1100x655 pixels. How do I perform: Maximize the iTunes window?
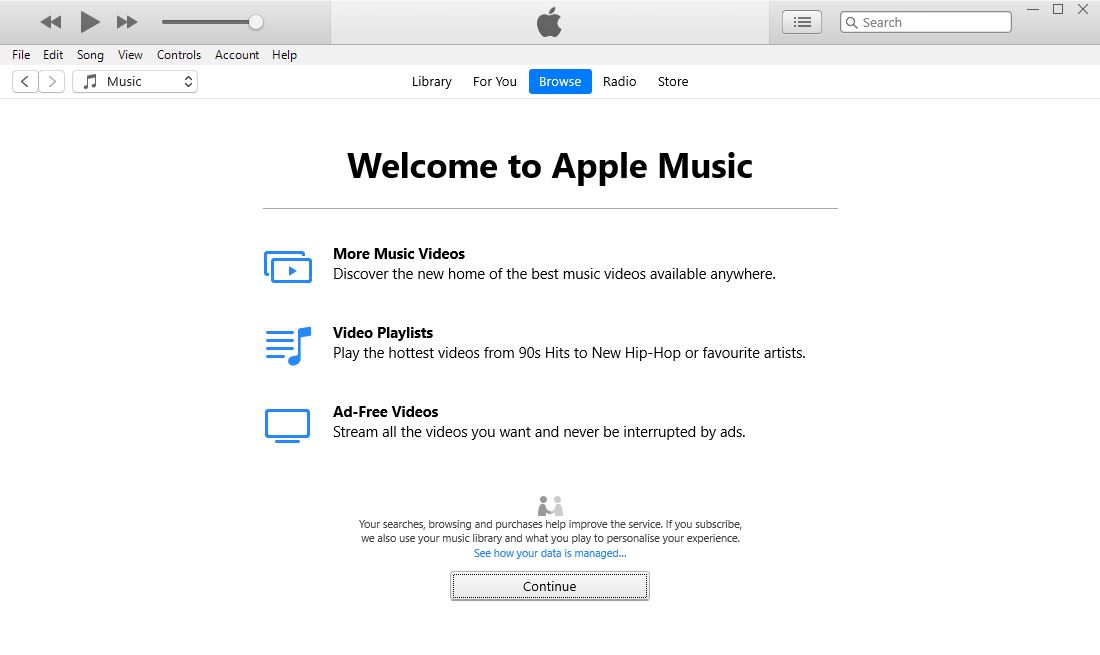1058,9
